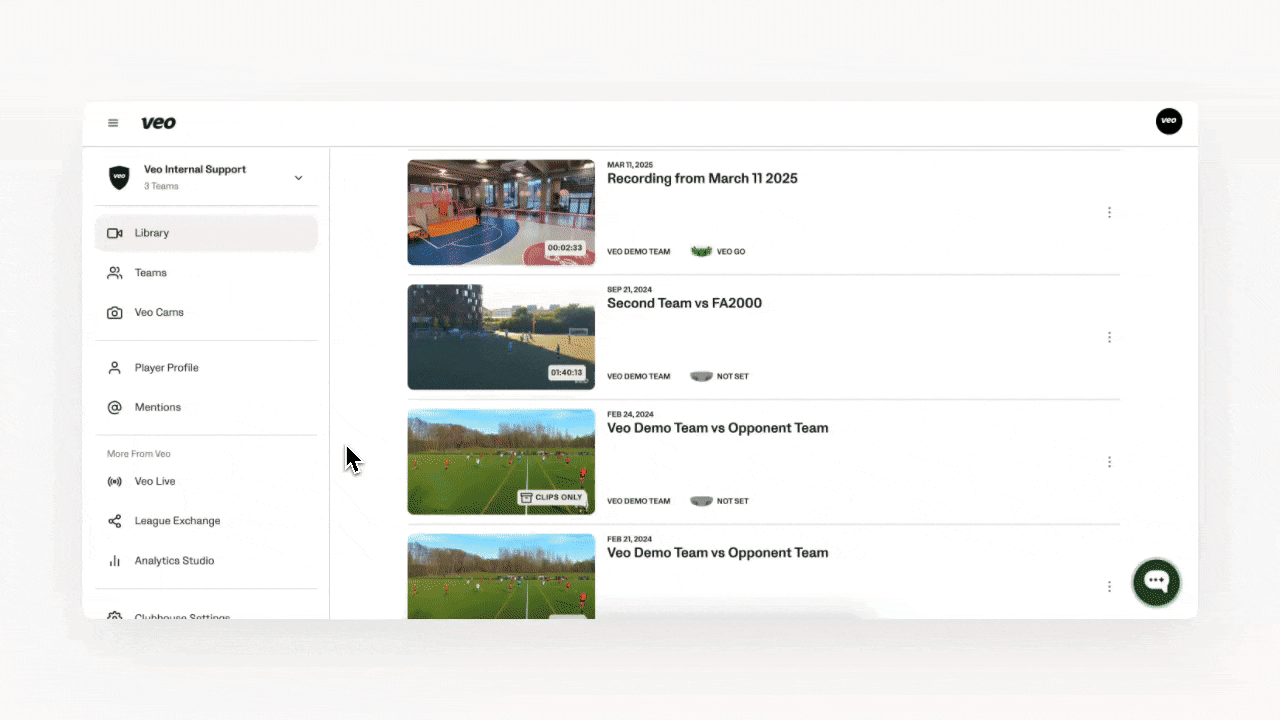
Task: Click the Recording from March 11 2025 title
Action: (x=702, y=179)
